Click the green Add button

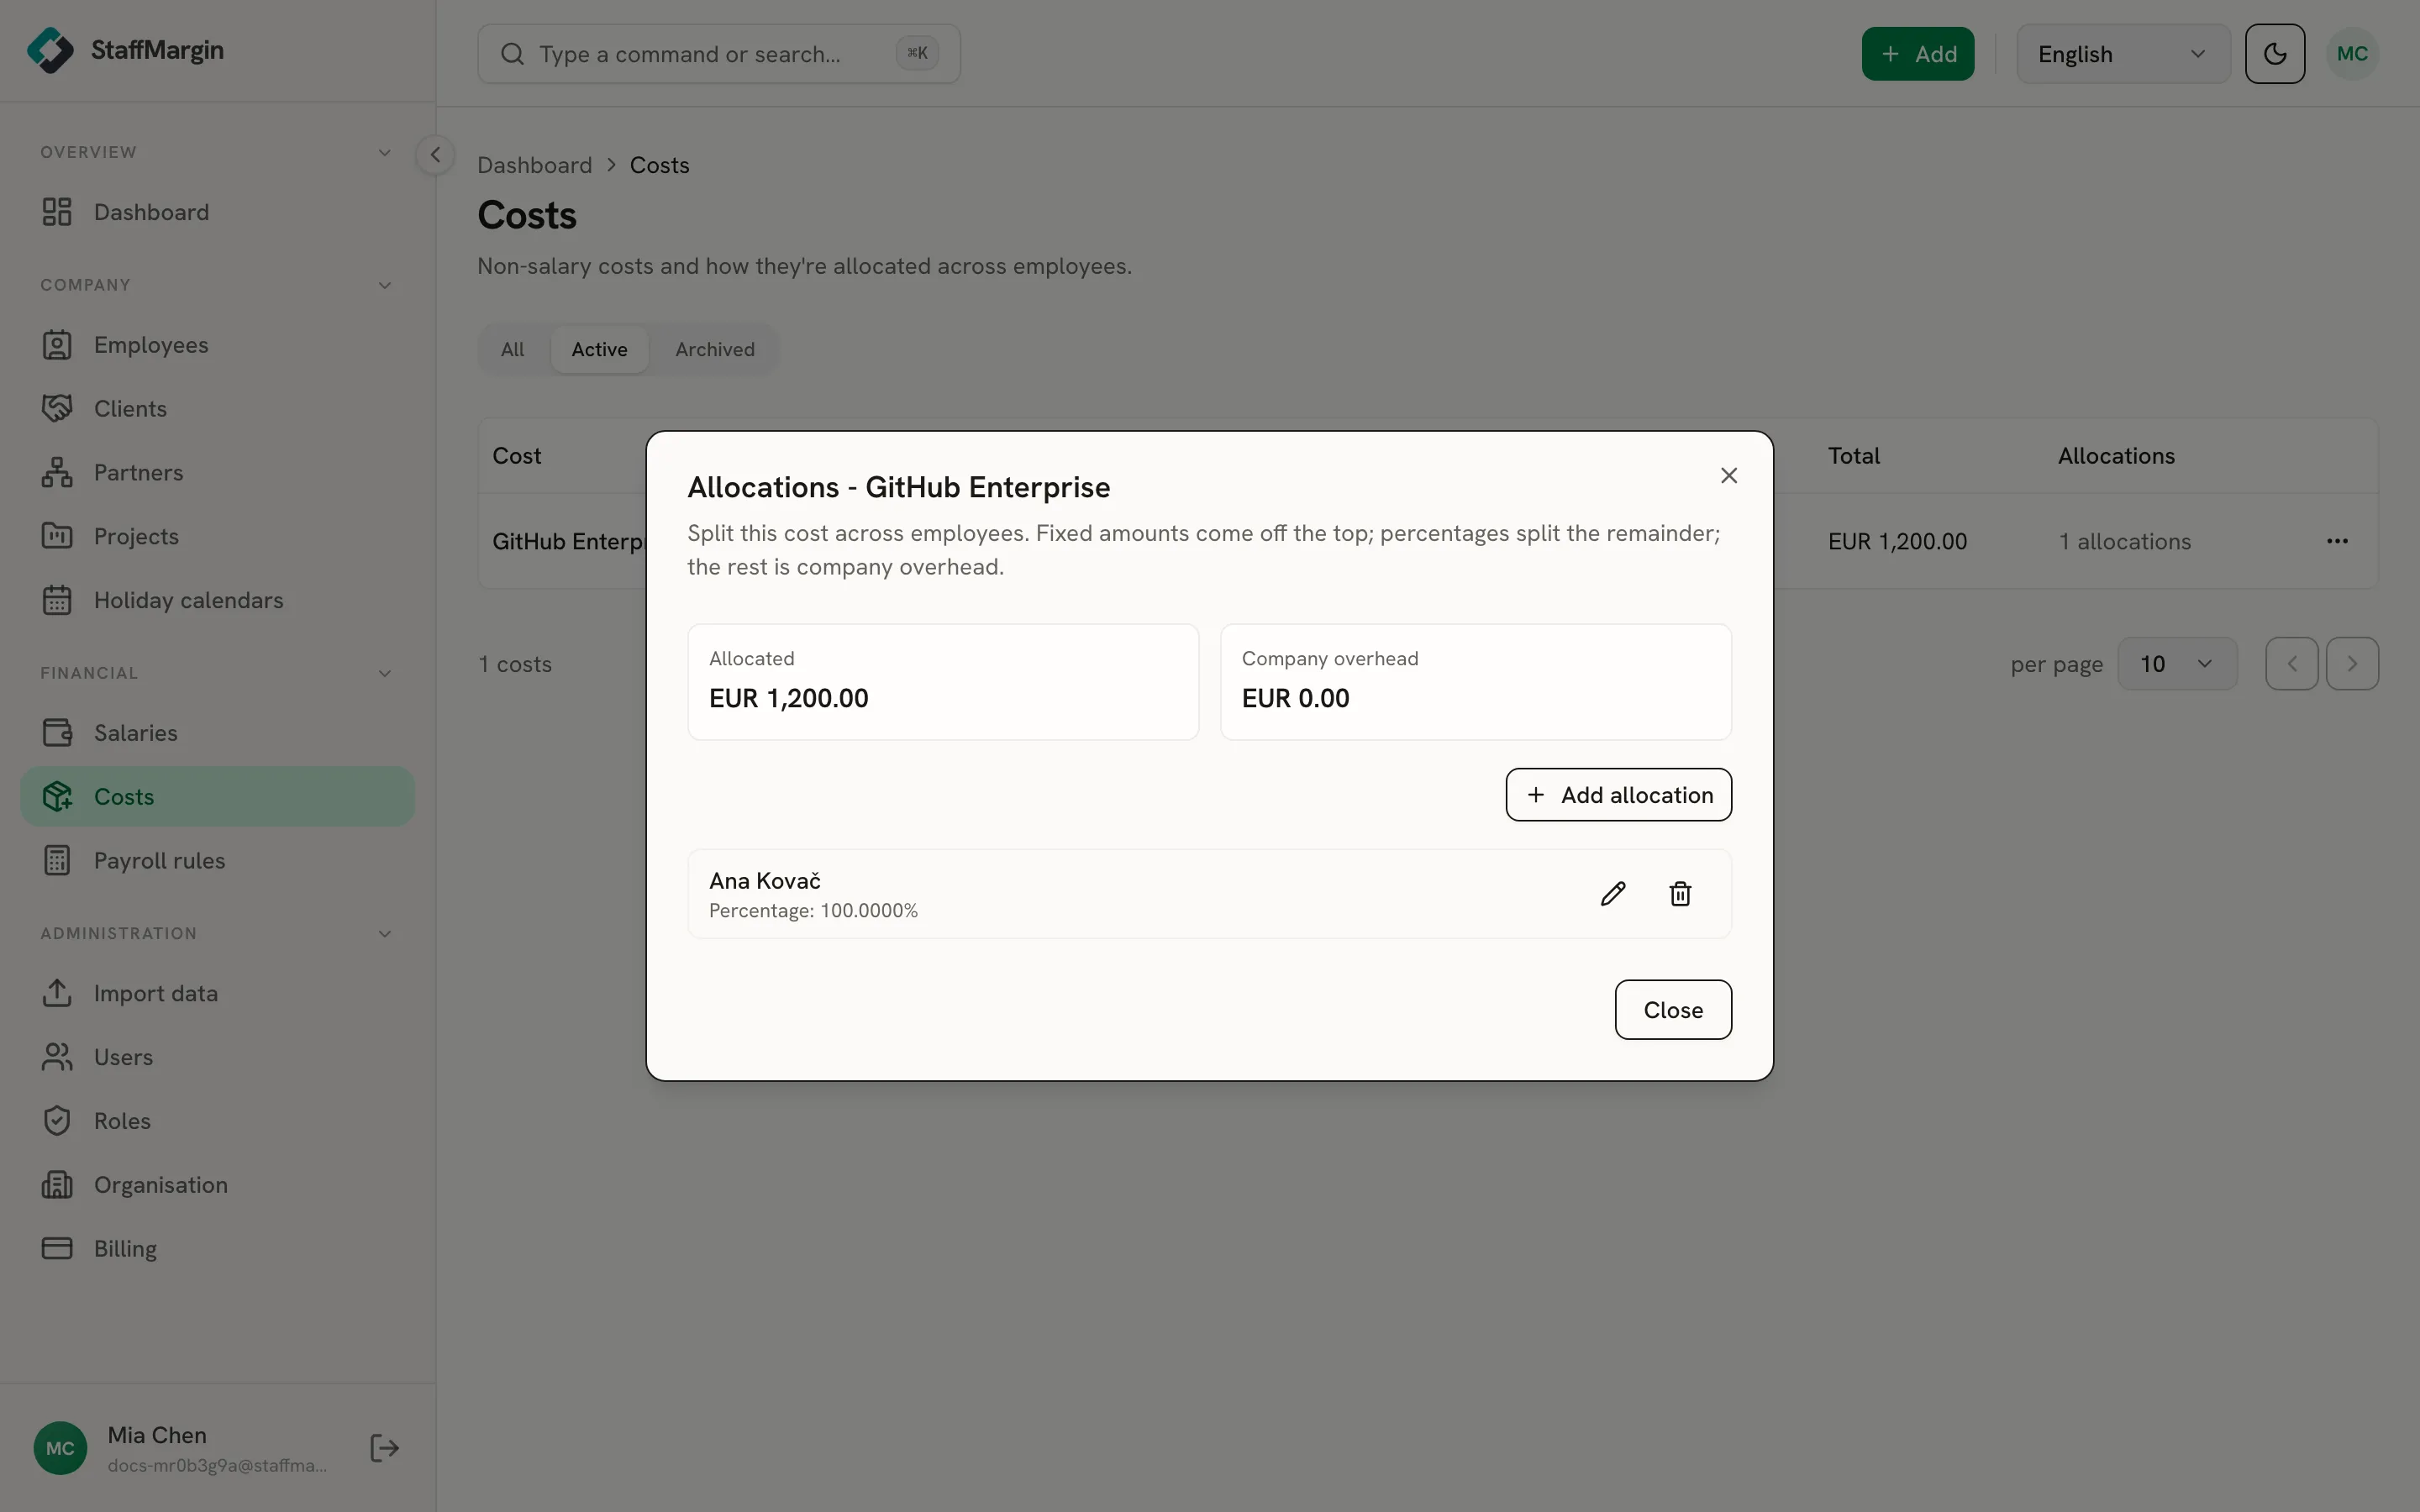click(x=1917, y=54)
